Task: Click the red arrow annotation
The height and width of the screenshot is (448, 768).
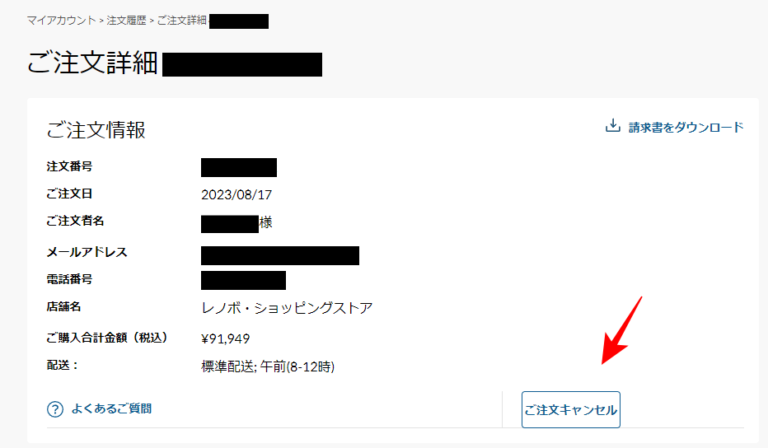Action: pyautogui.click(x=621, y=330)
